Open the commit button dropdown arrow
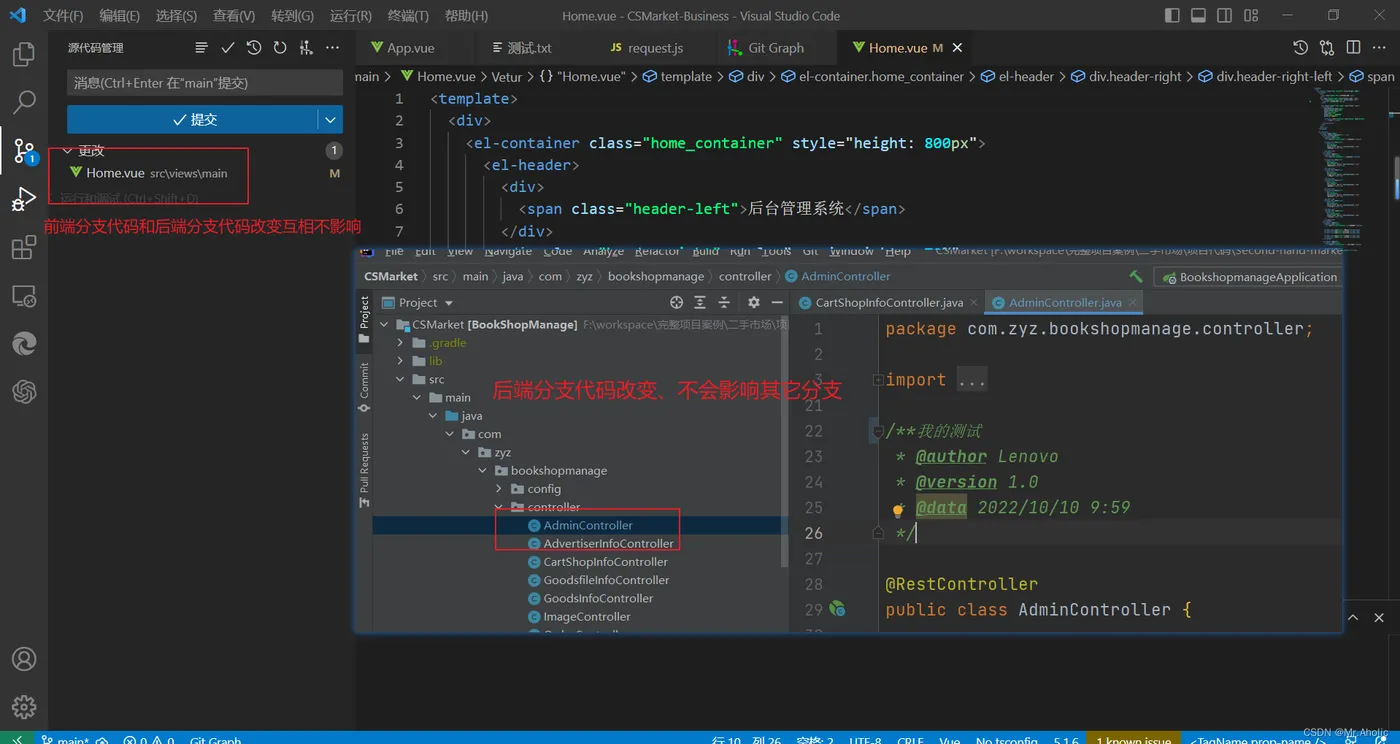 (x=331, y=119)
